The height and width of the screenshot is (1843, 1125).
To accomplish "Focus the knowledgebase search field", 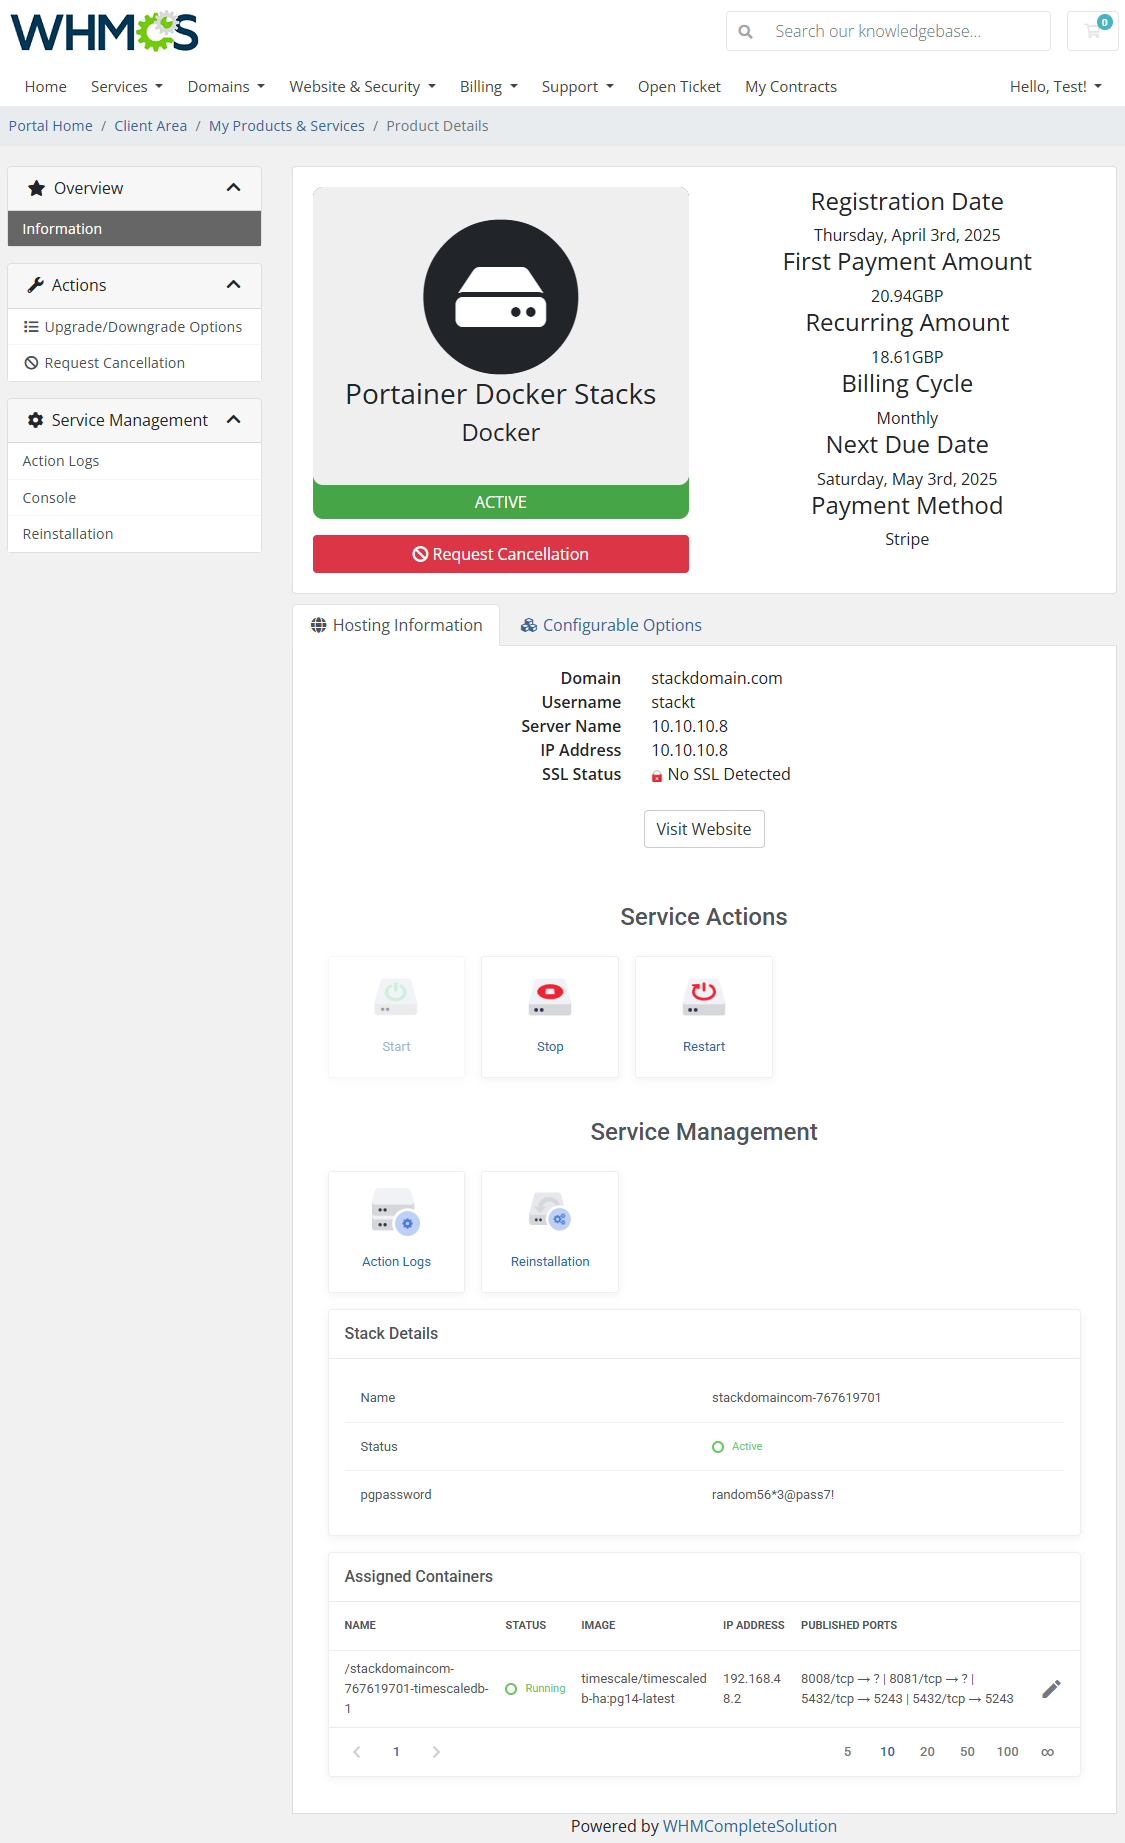I will [907, 31].
